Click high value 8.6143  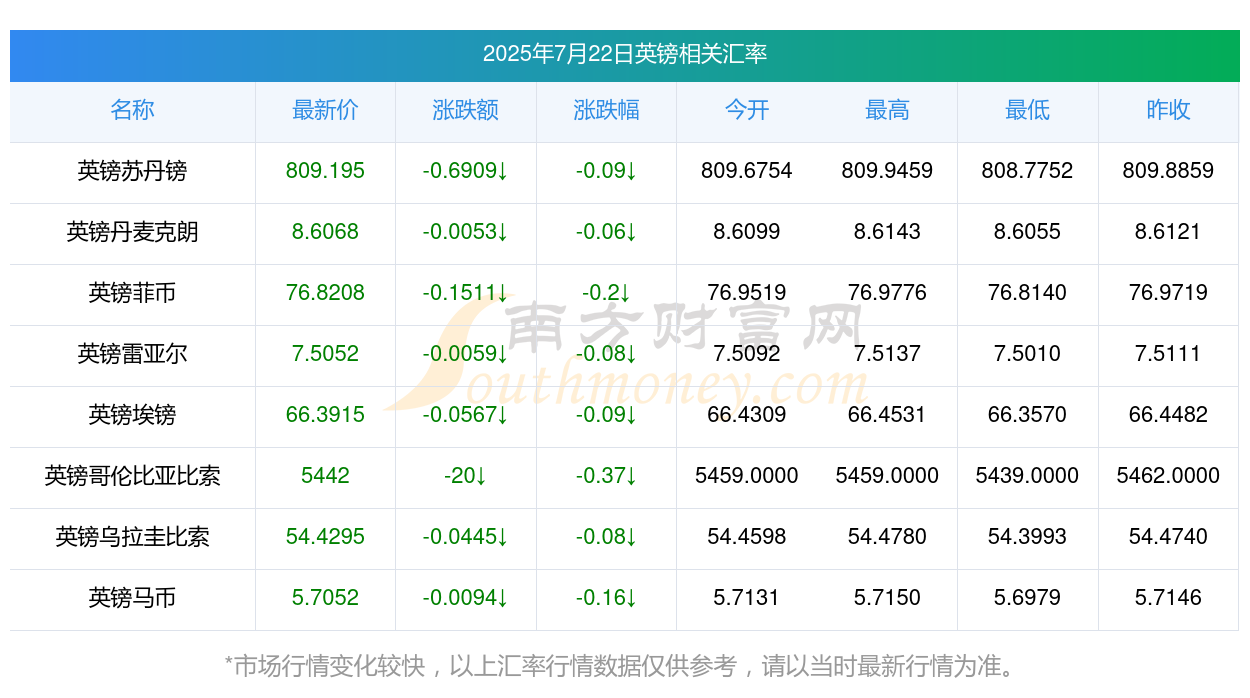(887, 232)
